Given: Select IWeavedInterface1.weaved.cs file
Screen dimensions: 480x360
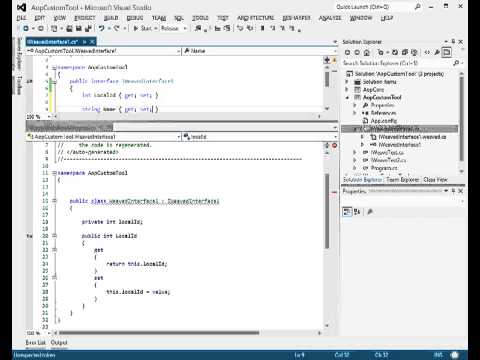Looking at the screenshot, I should click(412, 137).
